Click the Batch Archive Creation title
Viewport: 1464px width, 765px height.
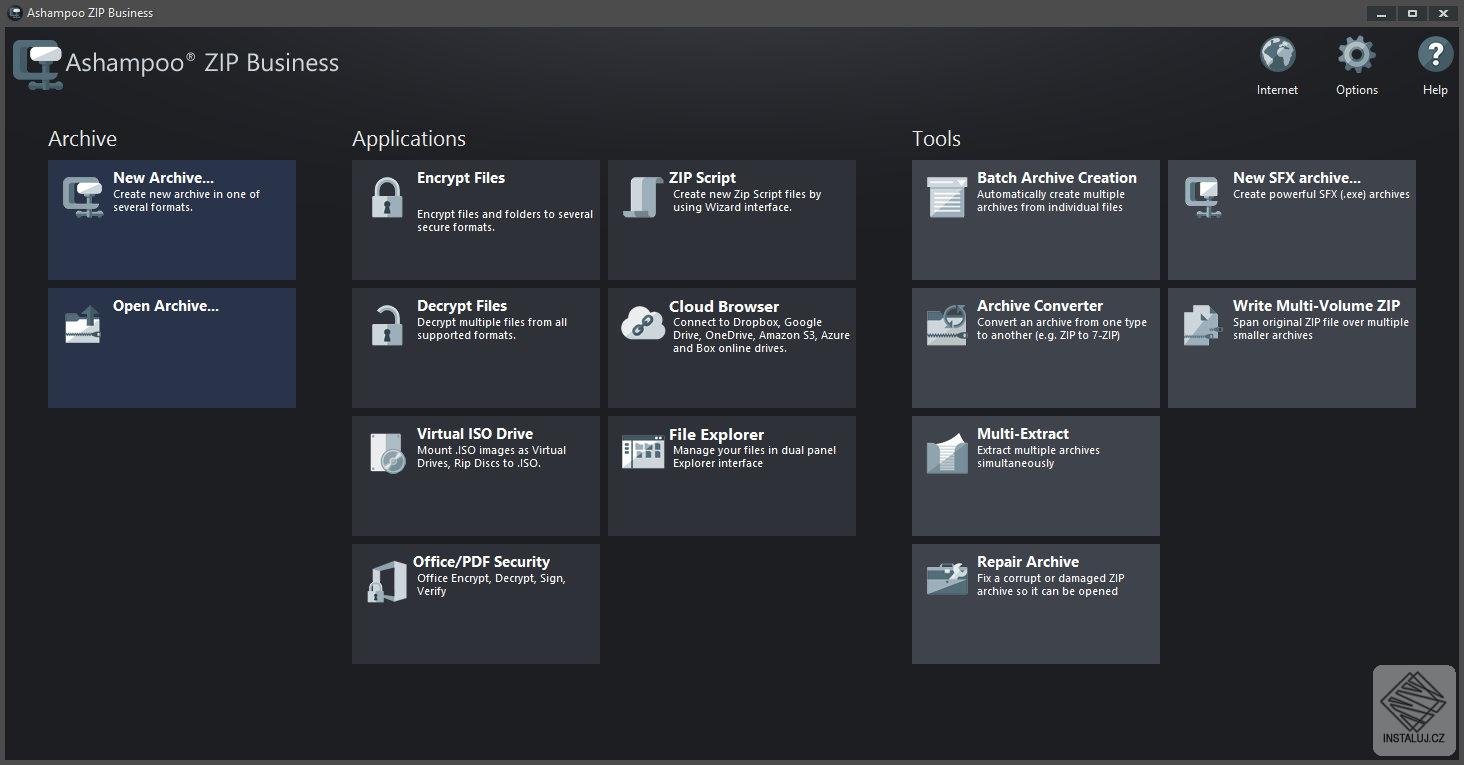coord(1057,178)
